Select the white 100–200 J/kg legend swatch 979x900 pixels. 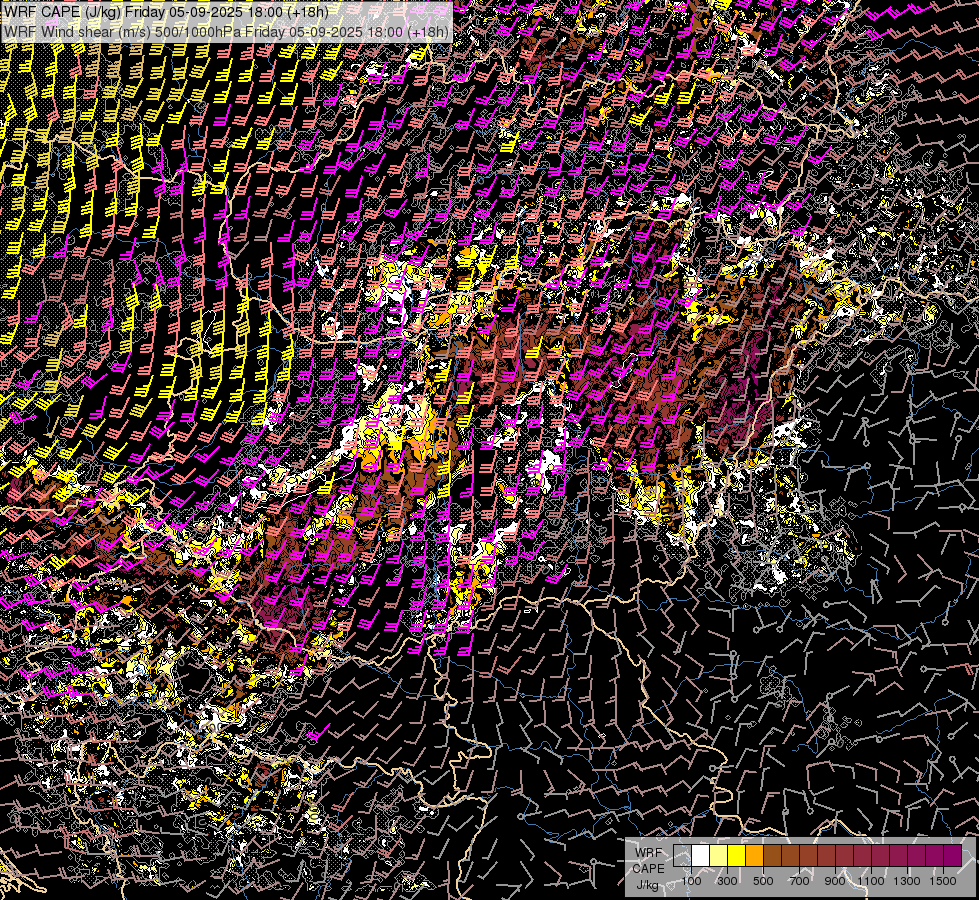[x=701, y=855]
